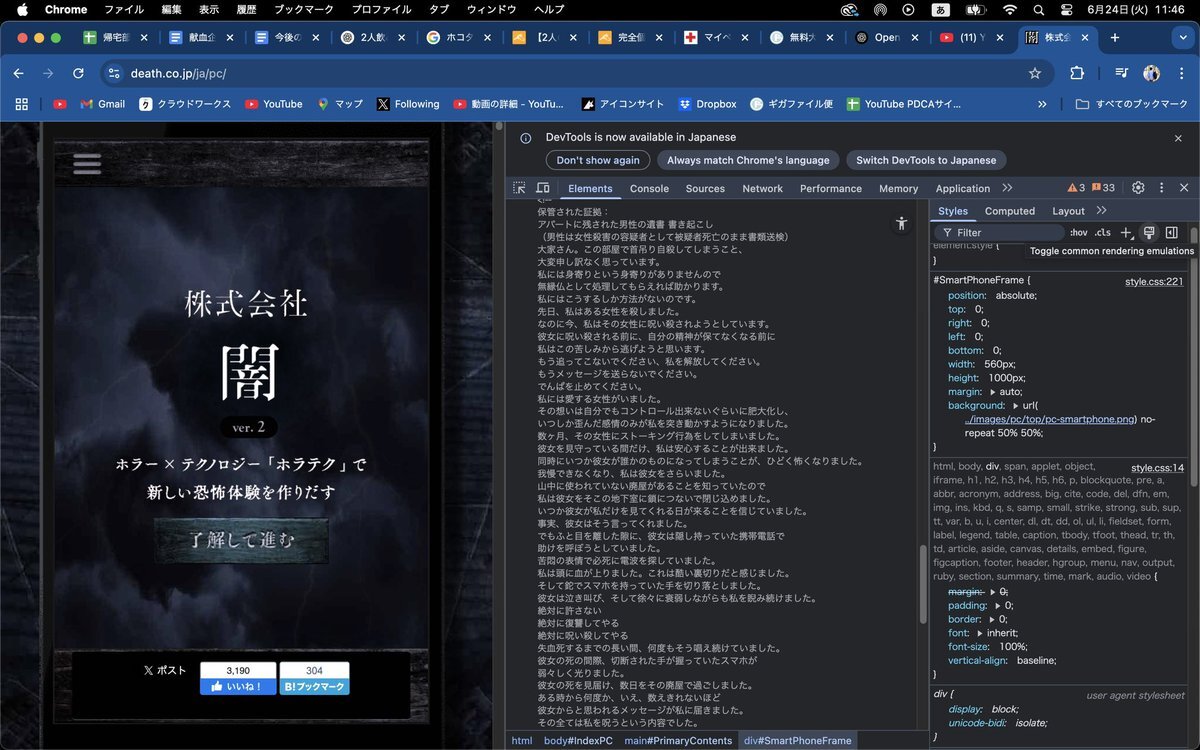Image resolution: width=1200 pixels, height=750 pixels.
Task: Open the apps grid in bookmarks bar
Action: click(21, 104)
